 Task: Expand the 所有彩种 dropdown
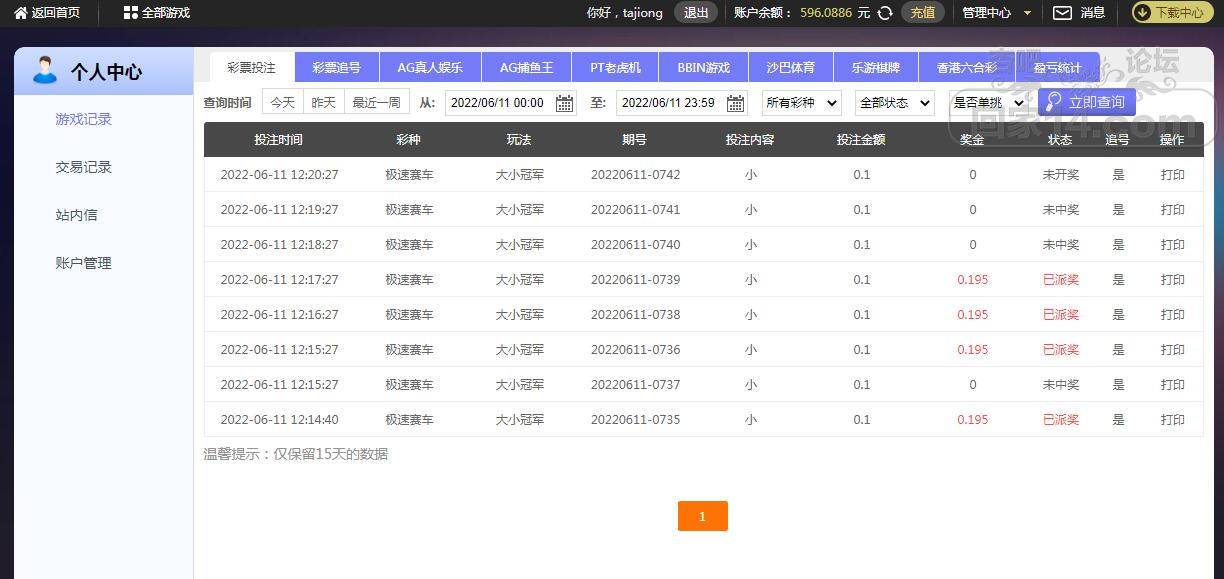point(801,103)
